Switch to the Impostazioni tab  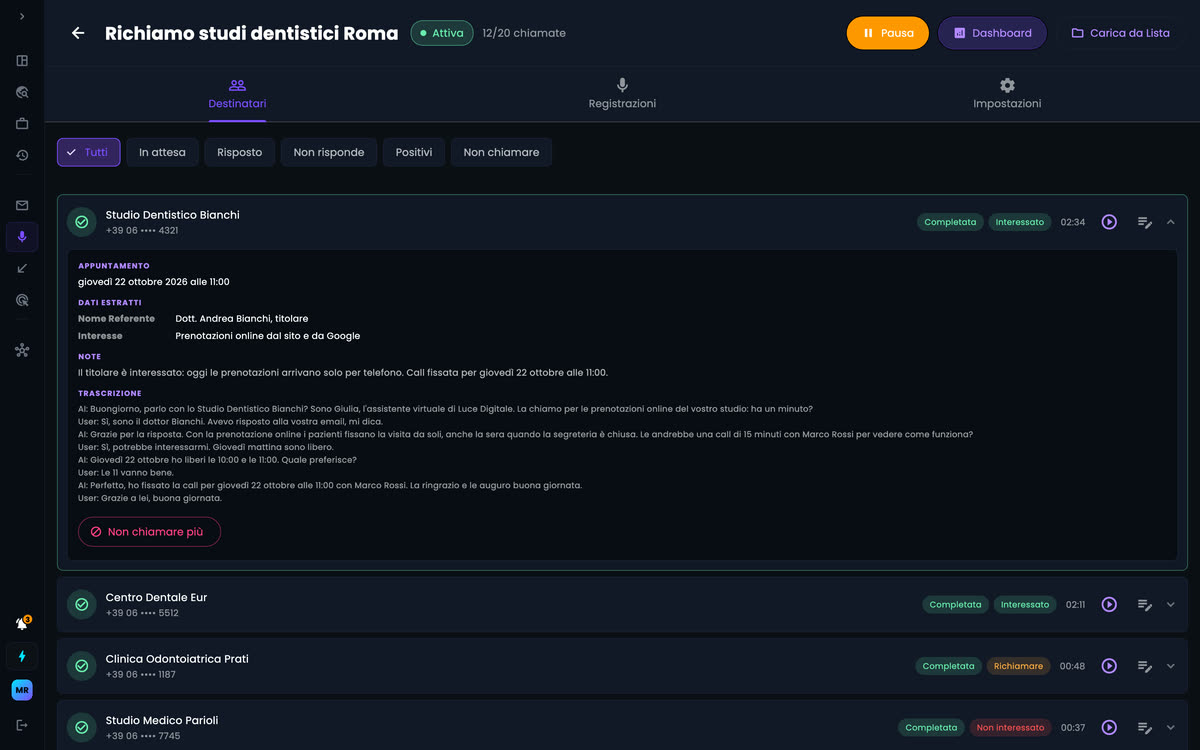click(1007, 94)
